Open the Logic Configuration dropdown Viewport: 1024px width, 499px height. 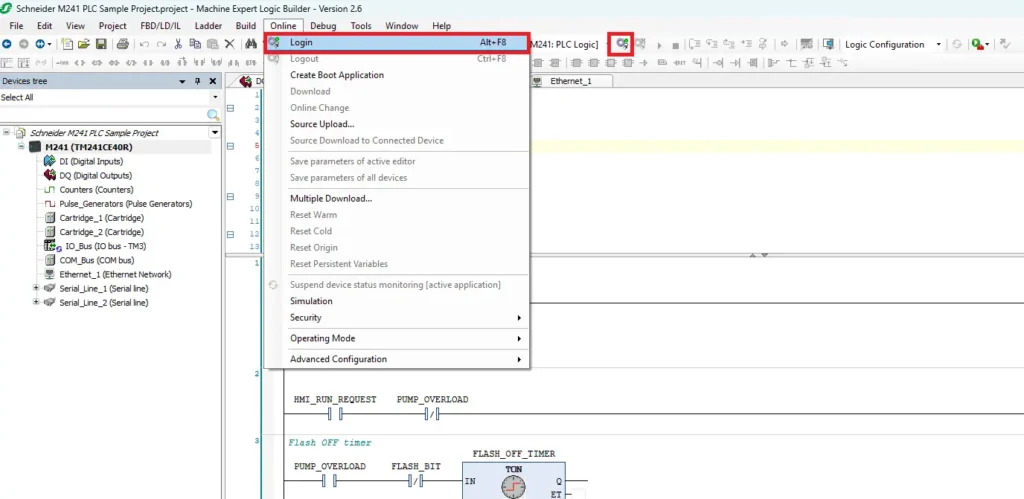coord(938,44)
